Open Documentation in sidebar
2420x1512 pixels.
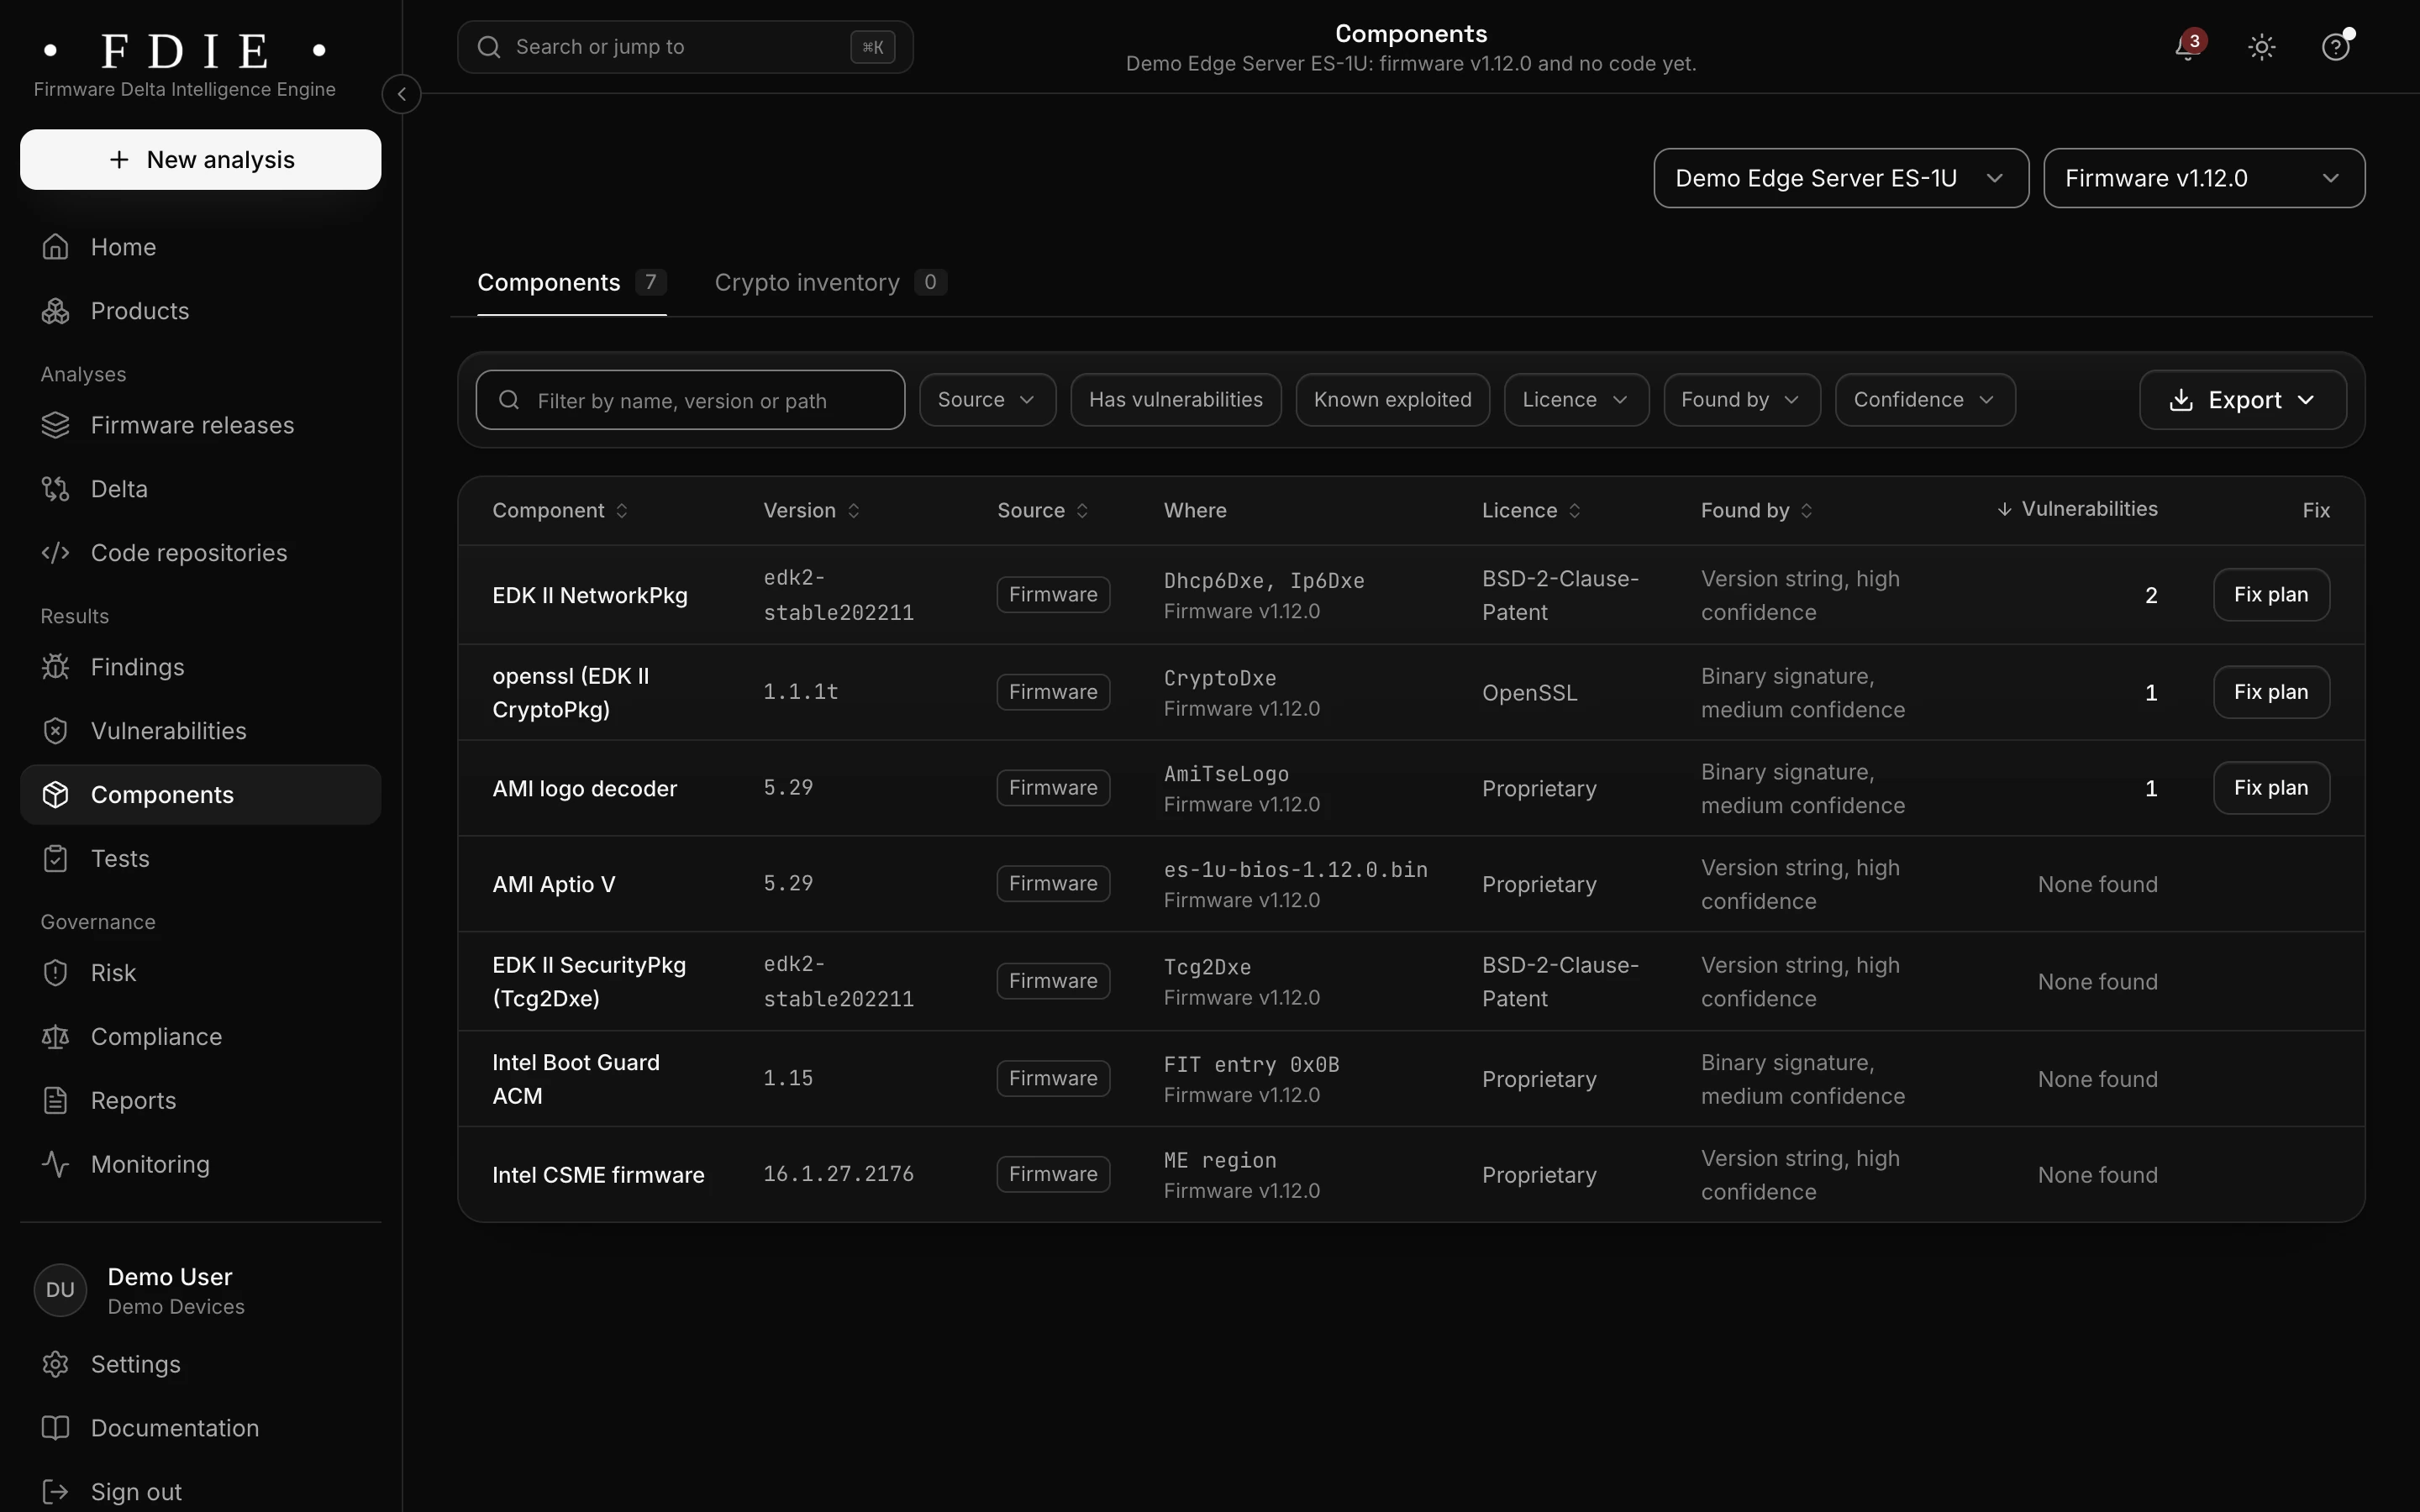tap(200, 1429)
